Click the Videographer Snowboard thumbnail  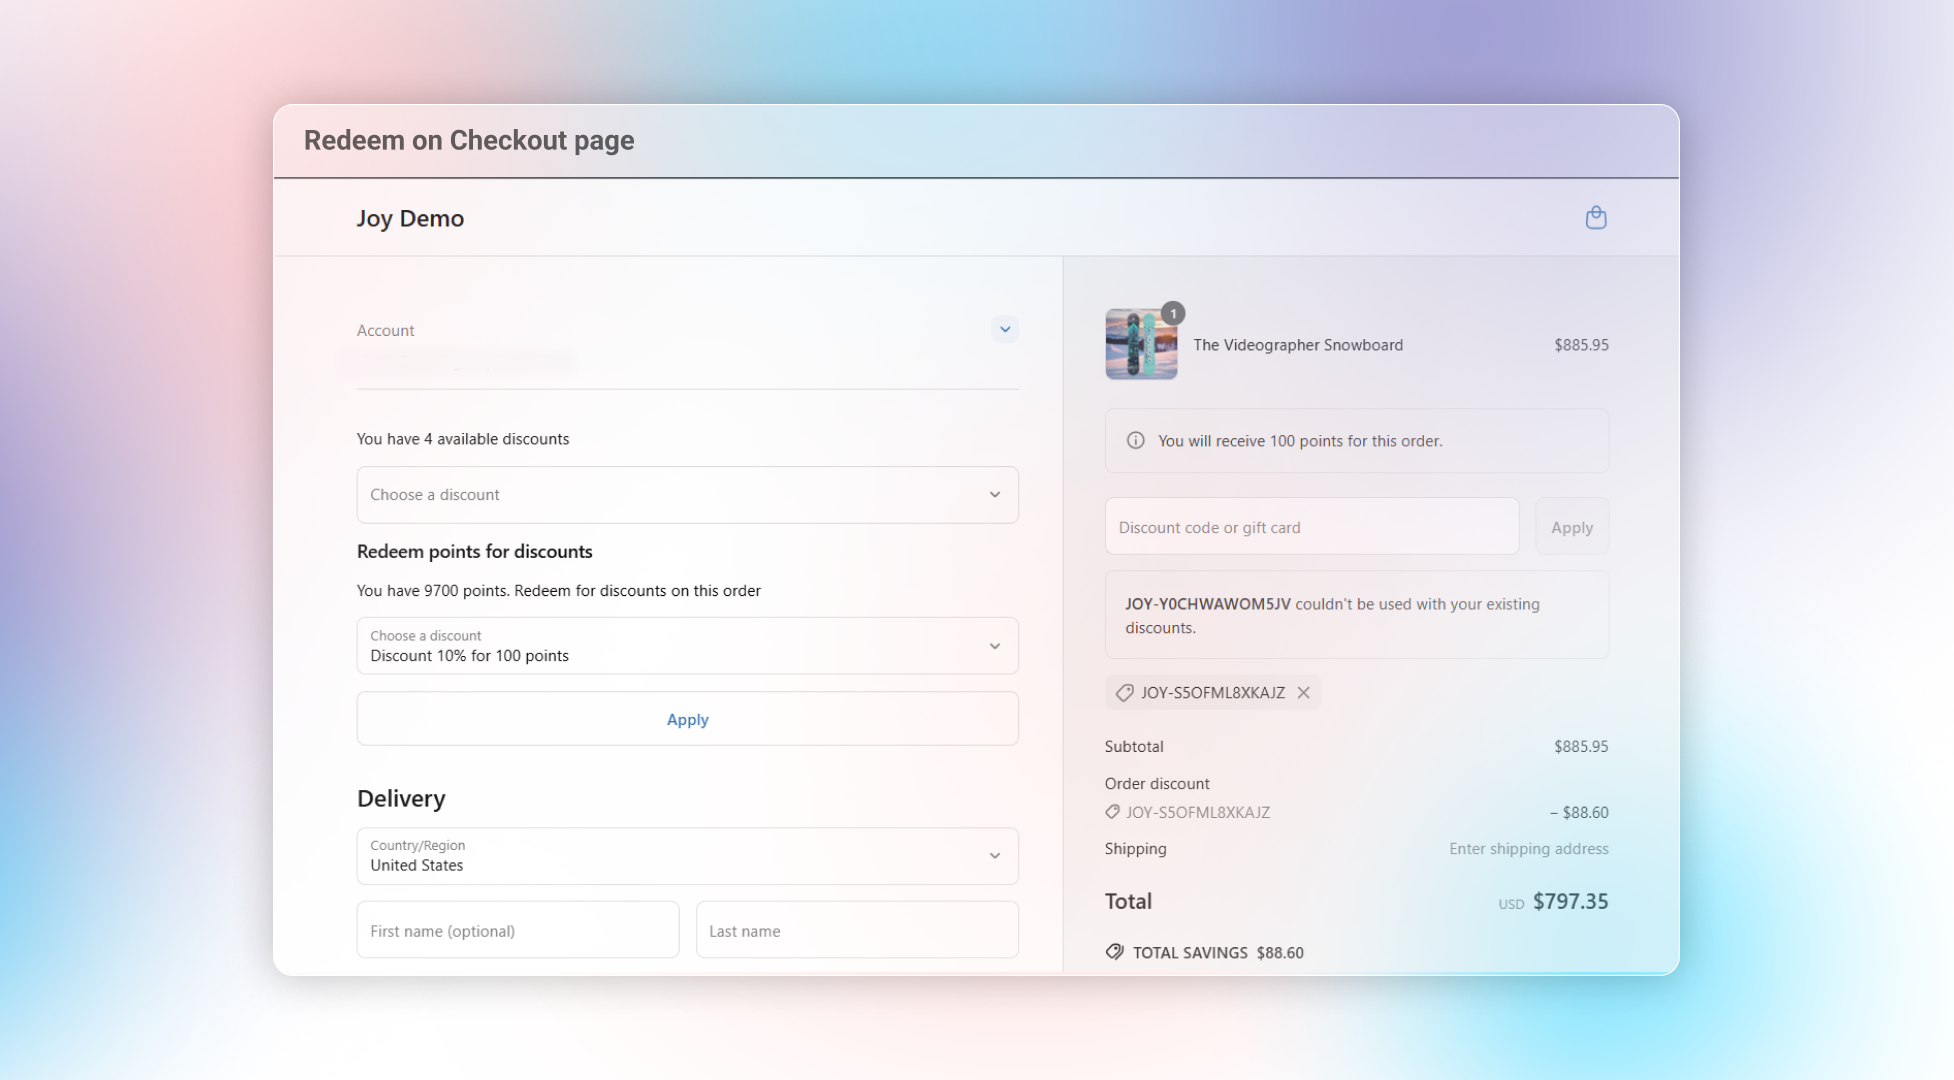coord(1140,345)
